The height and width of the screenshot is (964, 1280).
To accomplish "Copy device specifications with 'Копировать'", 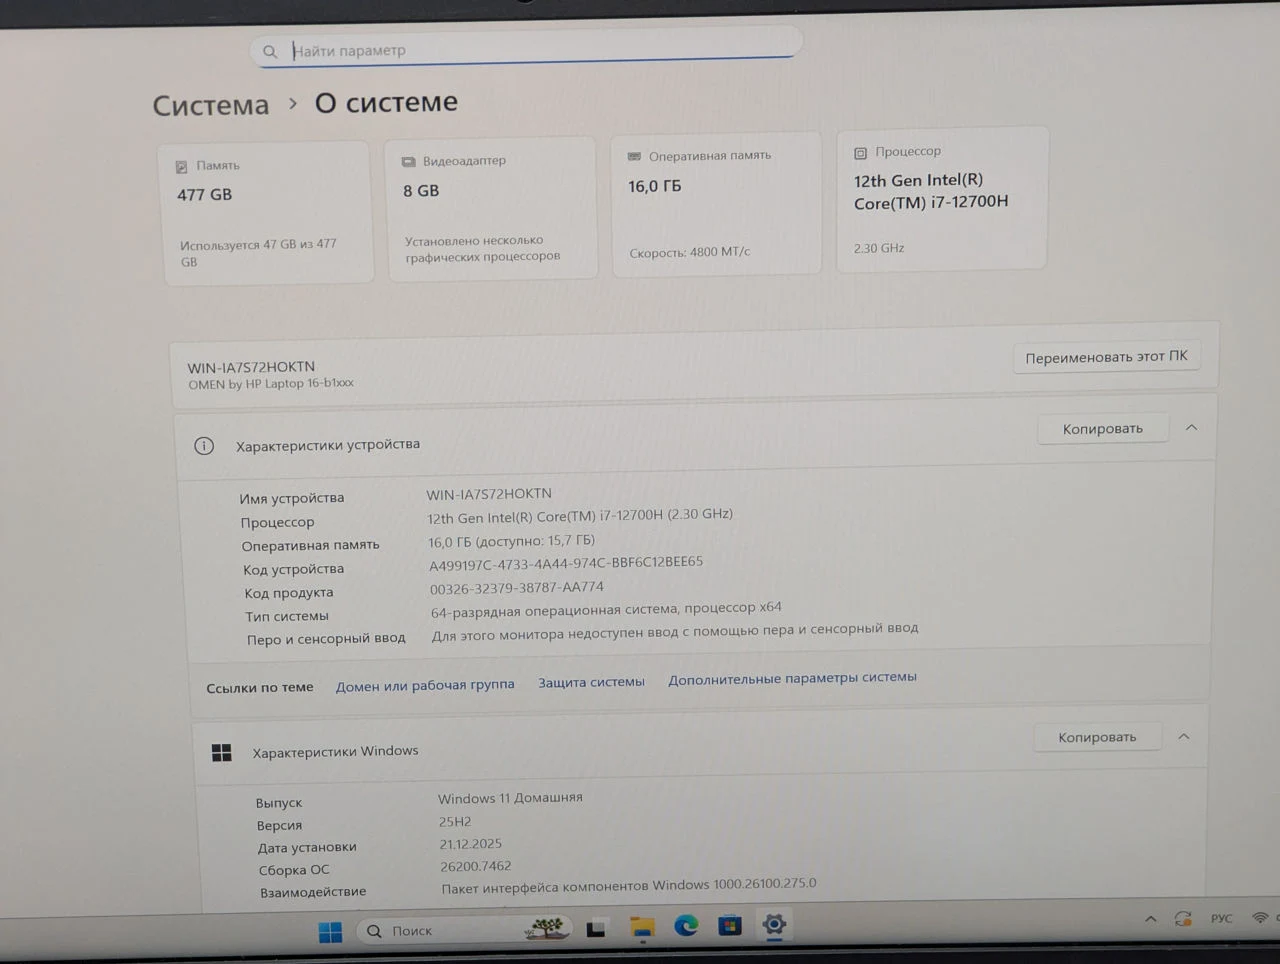I will point(1102,429).
